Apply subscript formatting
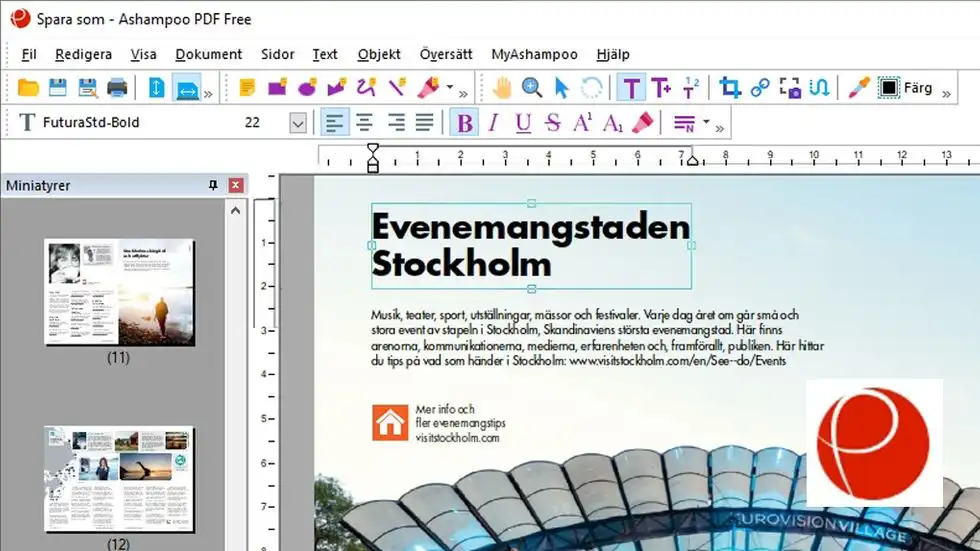Image resolution: width=980 pixels, height=551 pixels. pyautogui.click(x=612, y=122)
